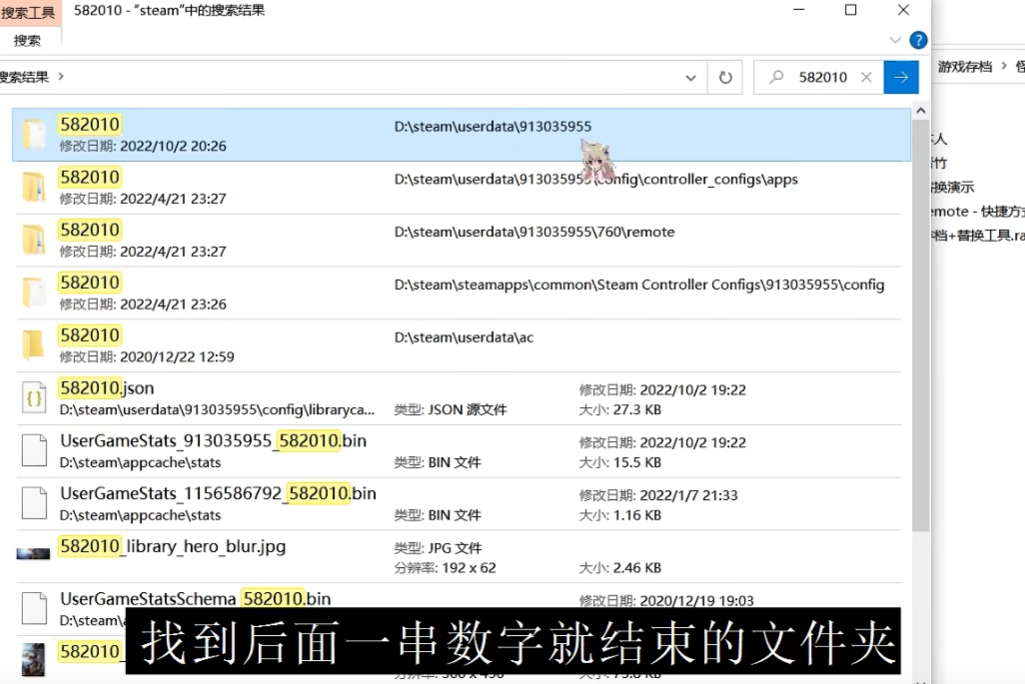
Task: Click the 换演示 item in background window
Action: [953, 187]
